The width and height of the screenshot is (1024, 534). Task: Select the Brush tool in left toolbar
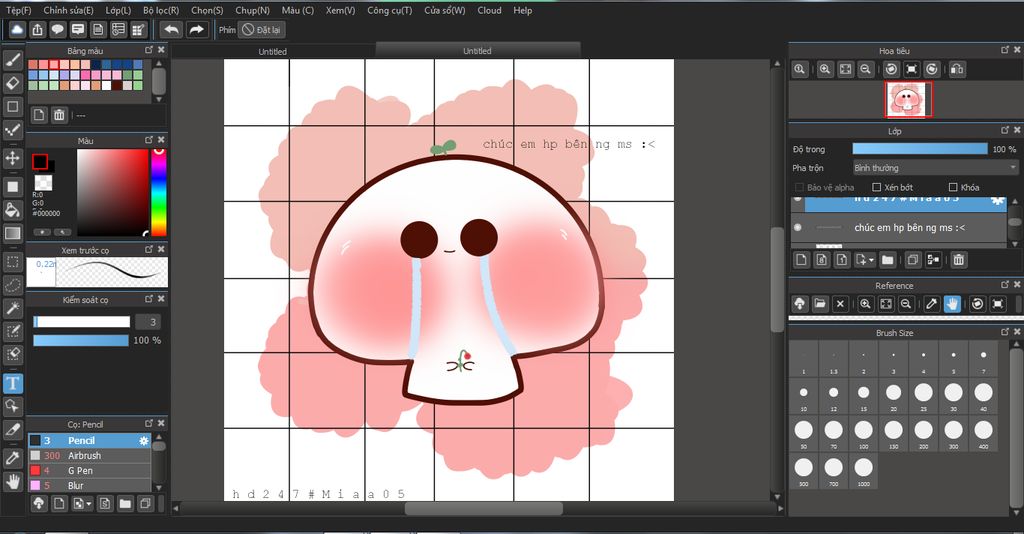point(12,60)
